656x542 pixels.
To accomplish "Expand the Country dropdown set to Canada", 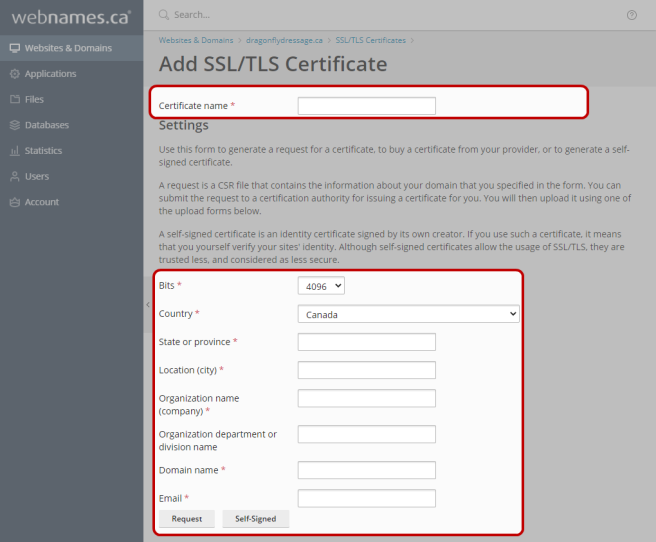I will 408,314.
